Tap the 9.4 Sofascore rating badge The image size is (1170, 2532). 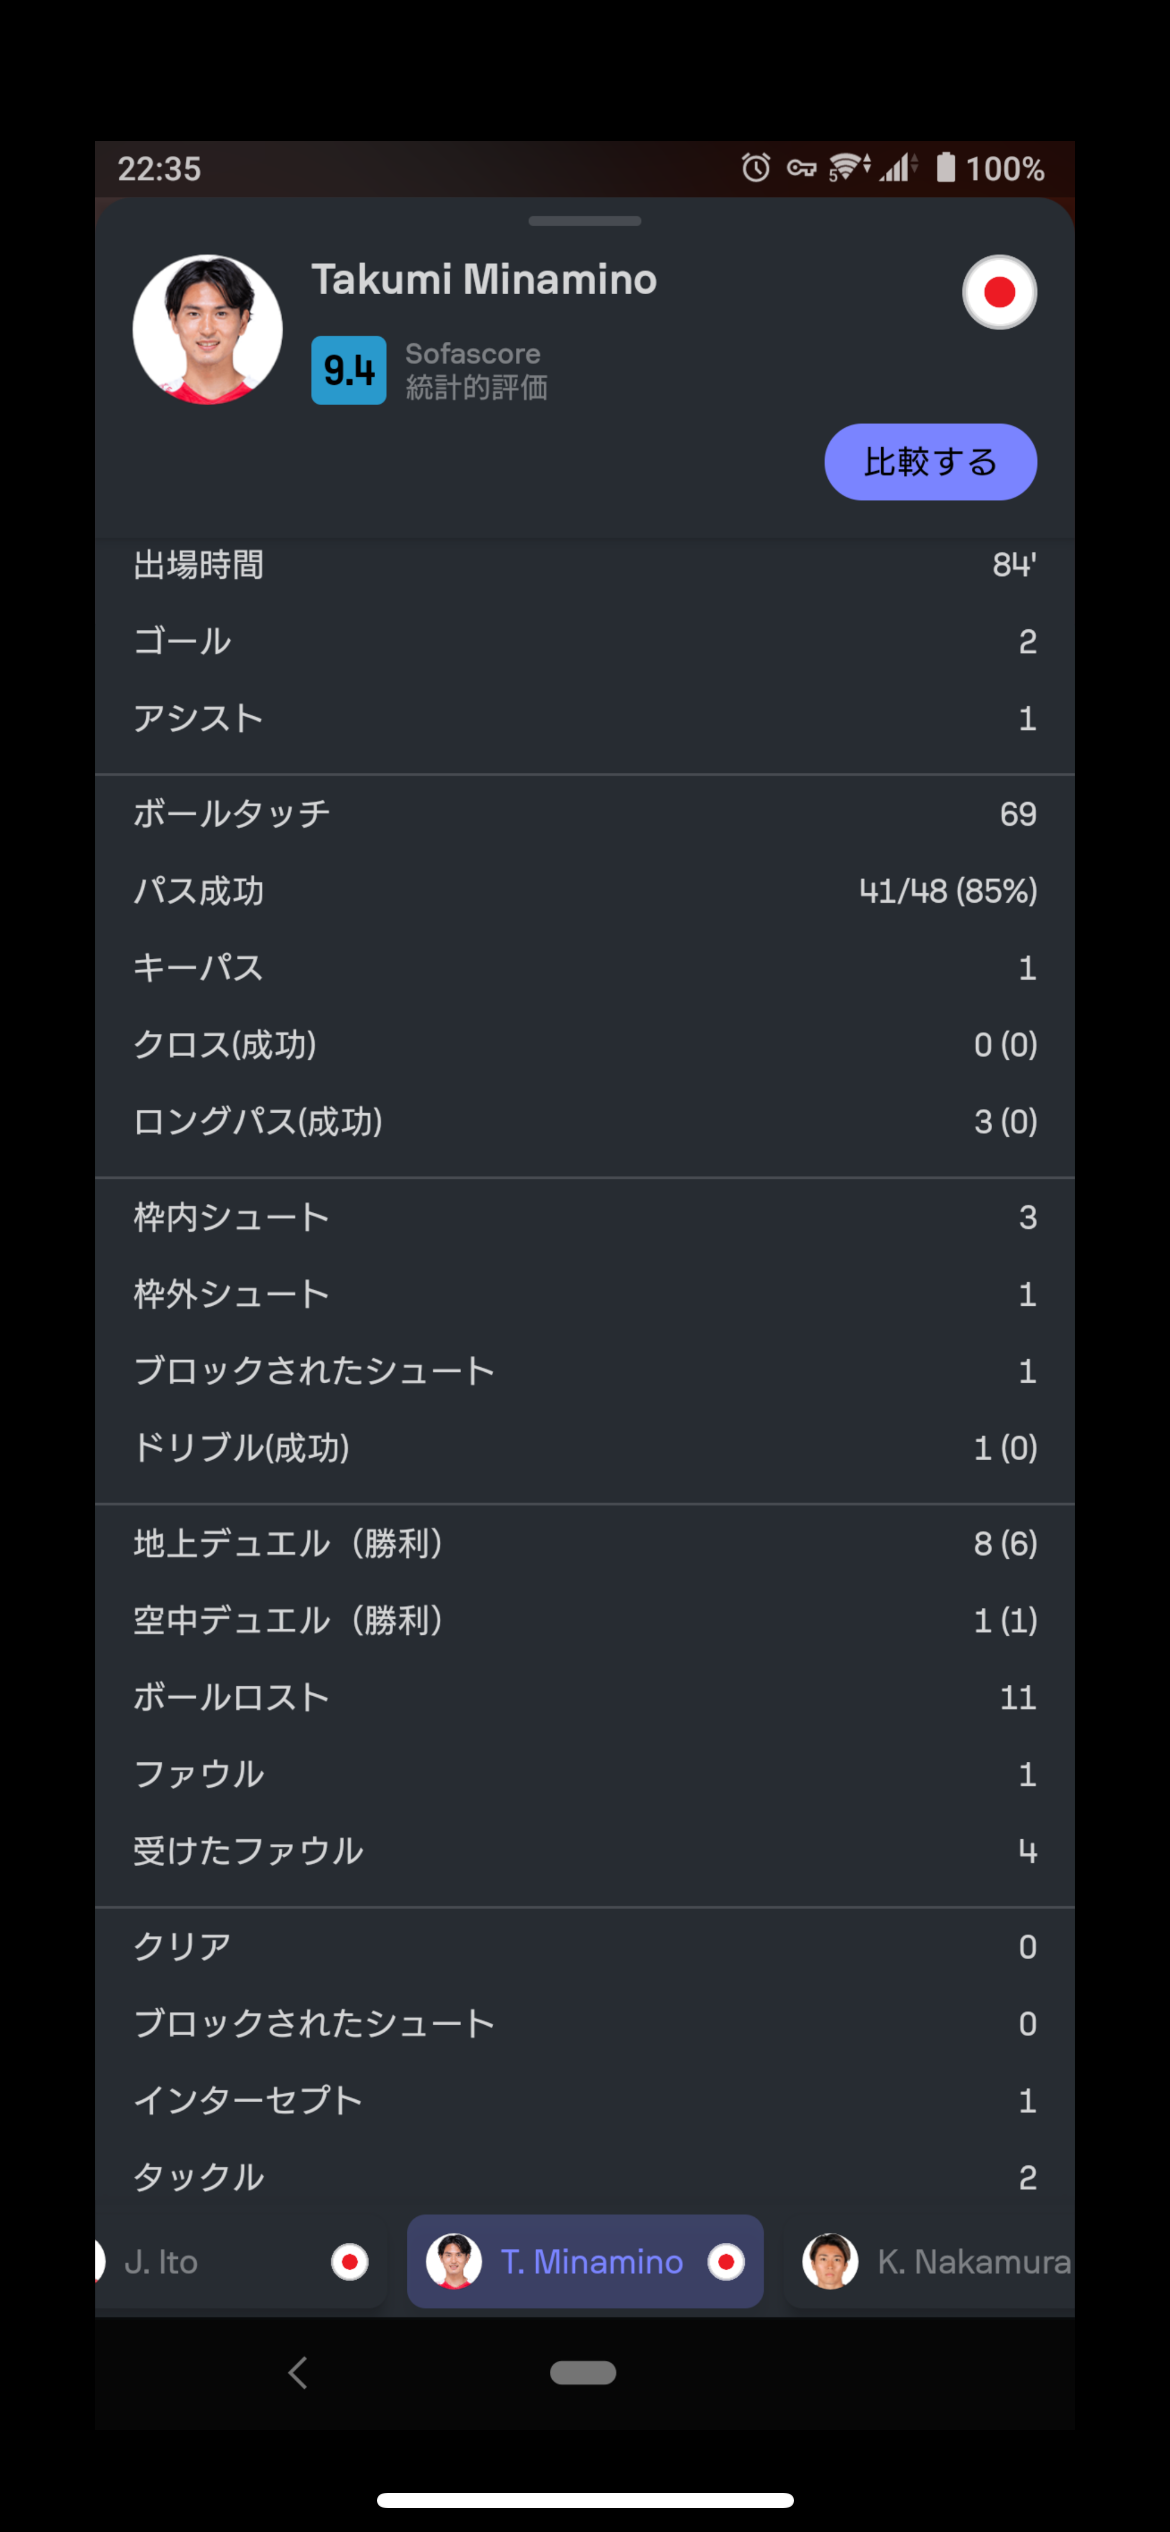click(349, 370)
